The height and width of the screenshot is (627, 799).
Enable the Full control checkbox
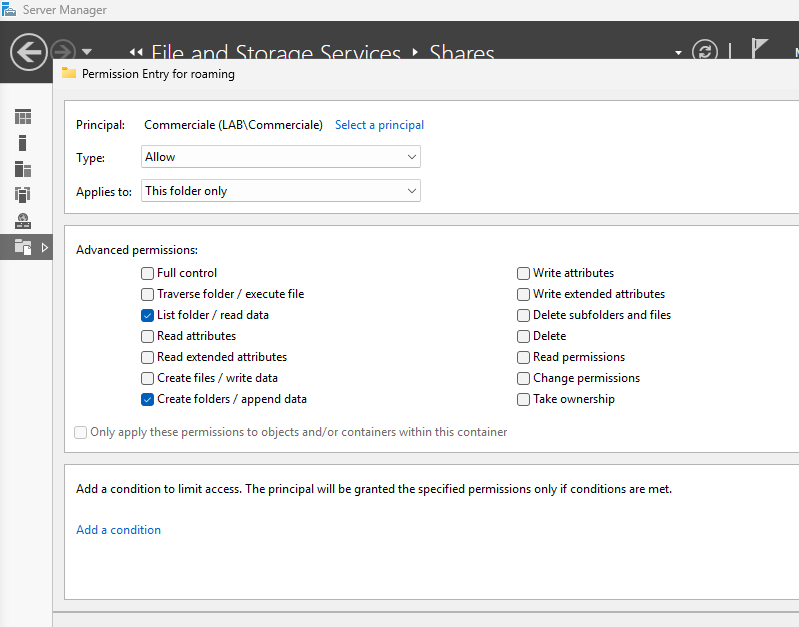pos(148,273)
